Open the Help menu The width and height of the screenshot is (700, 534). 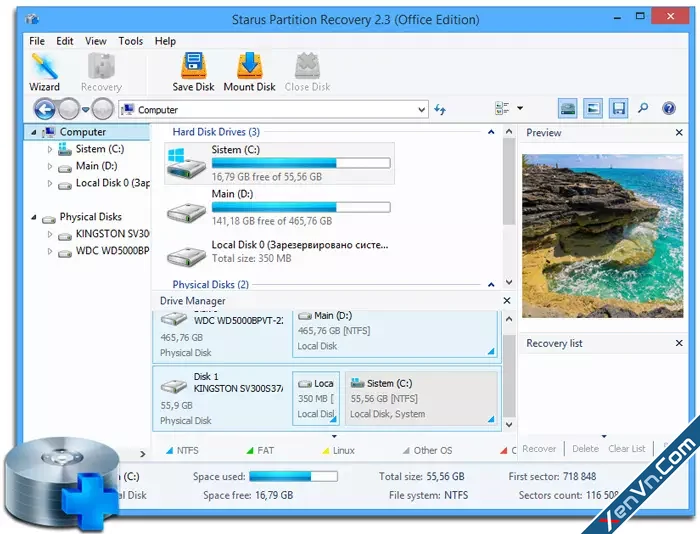(x=165, y=41)
